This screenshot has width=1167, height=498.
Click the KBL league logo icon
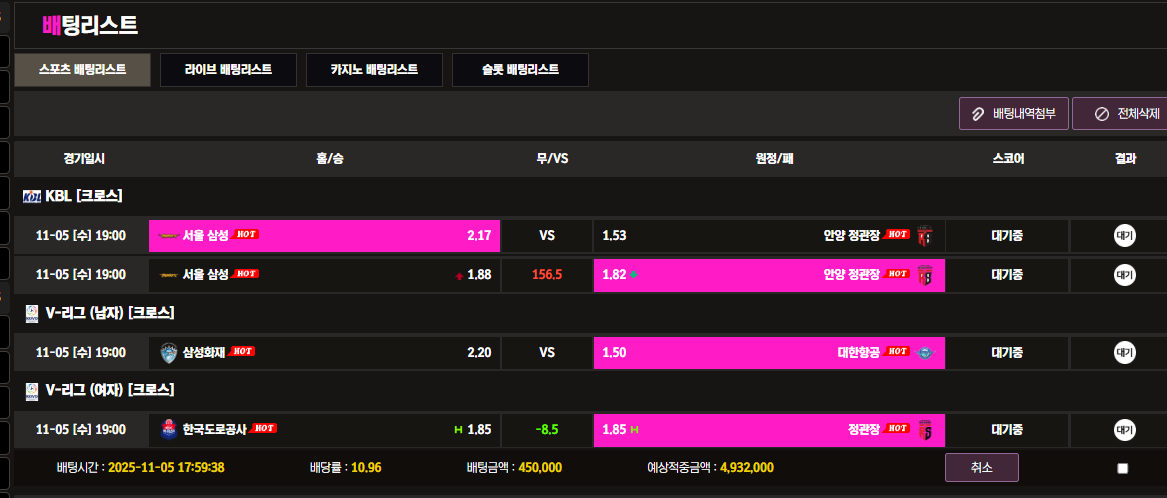point(31,196)
